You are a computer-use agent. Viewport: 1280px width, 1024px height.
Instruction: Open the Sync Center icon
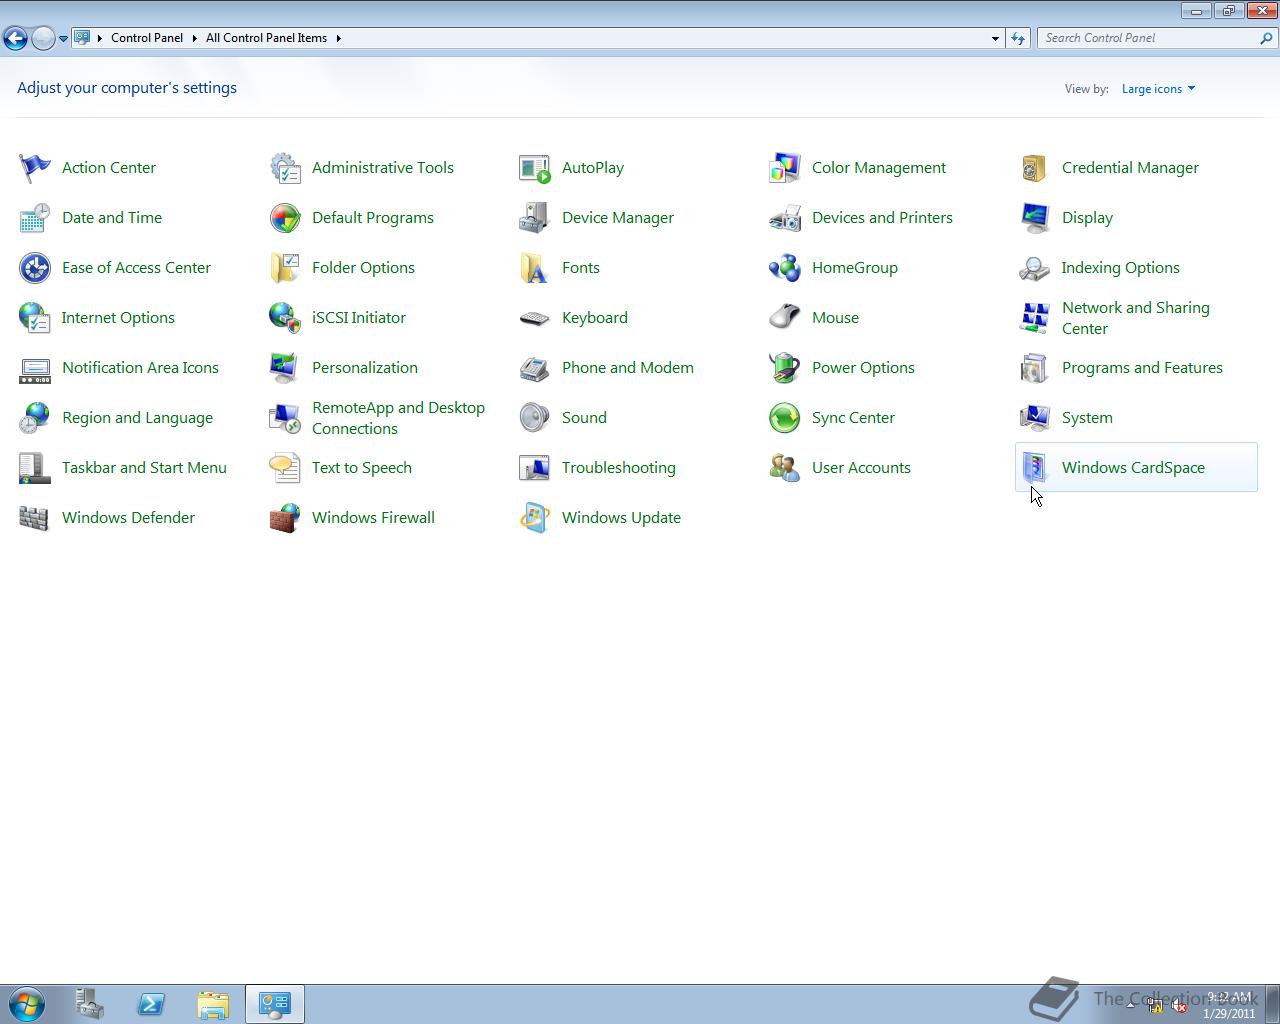click(x=785, y=418)
